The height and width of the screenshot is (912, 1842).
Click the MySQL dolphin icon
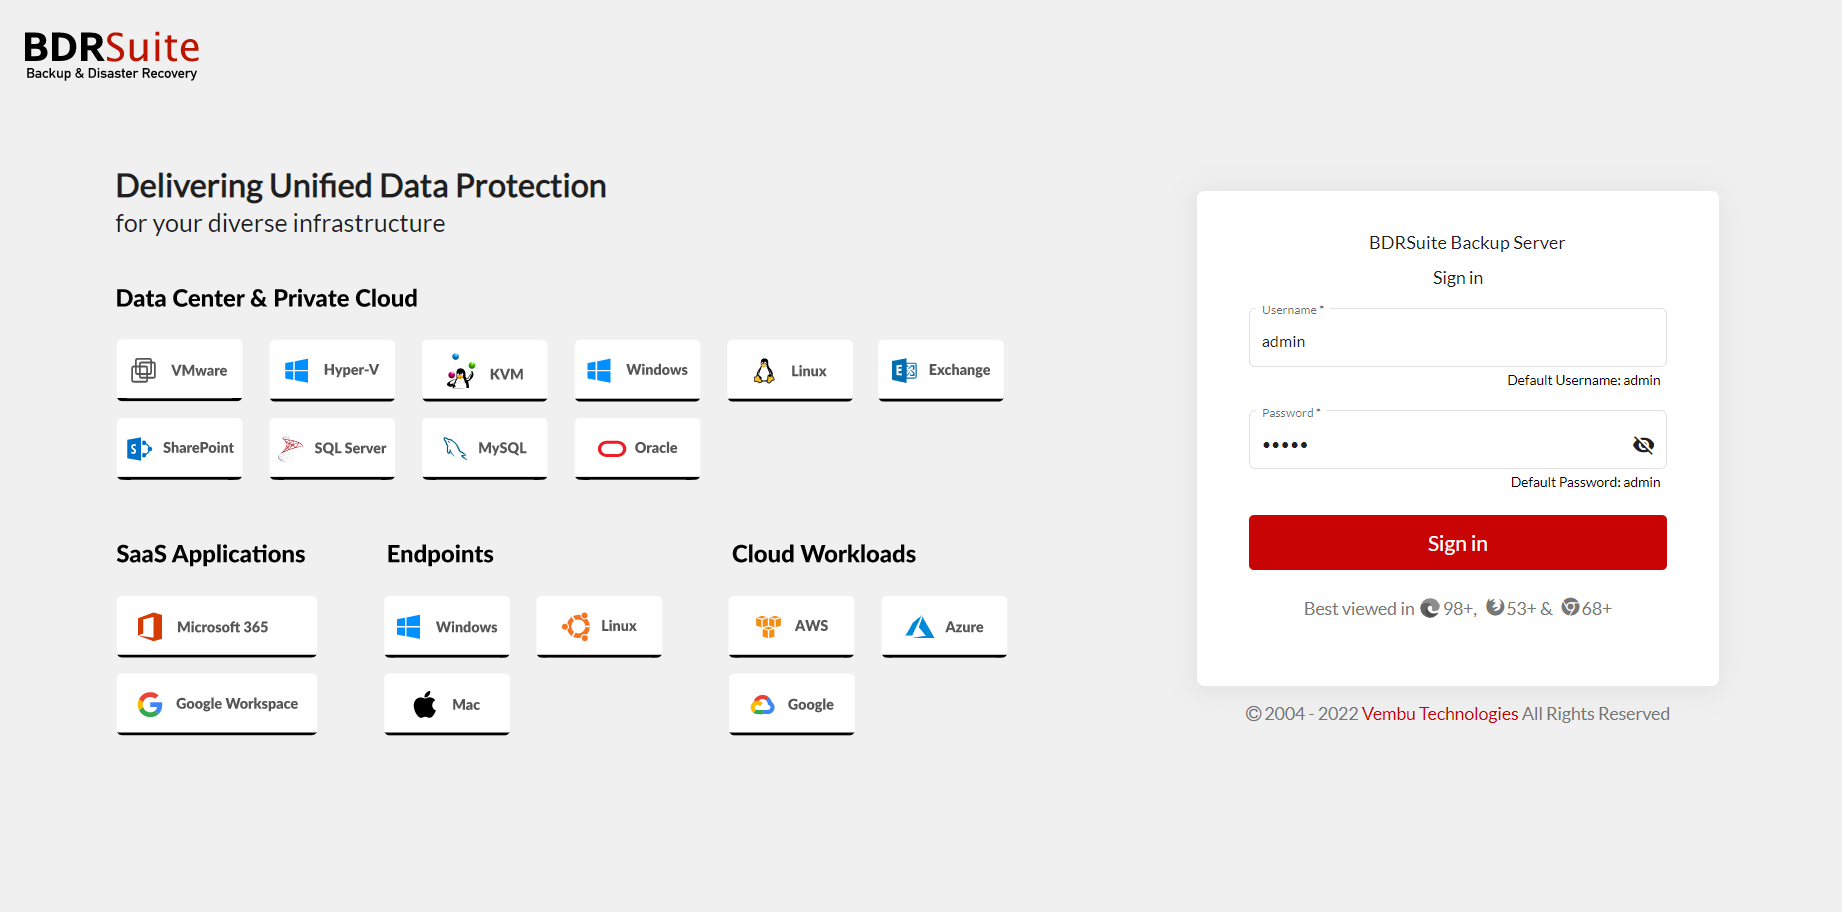click(455, 449)
